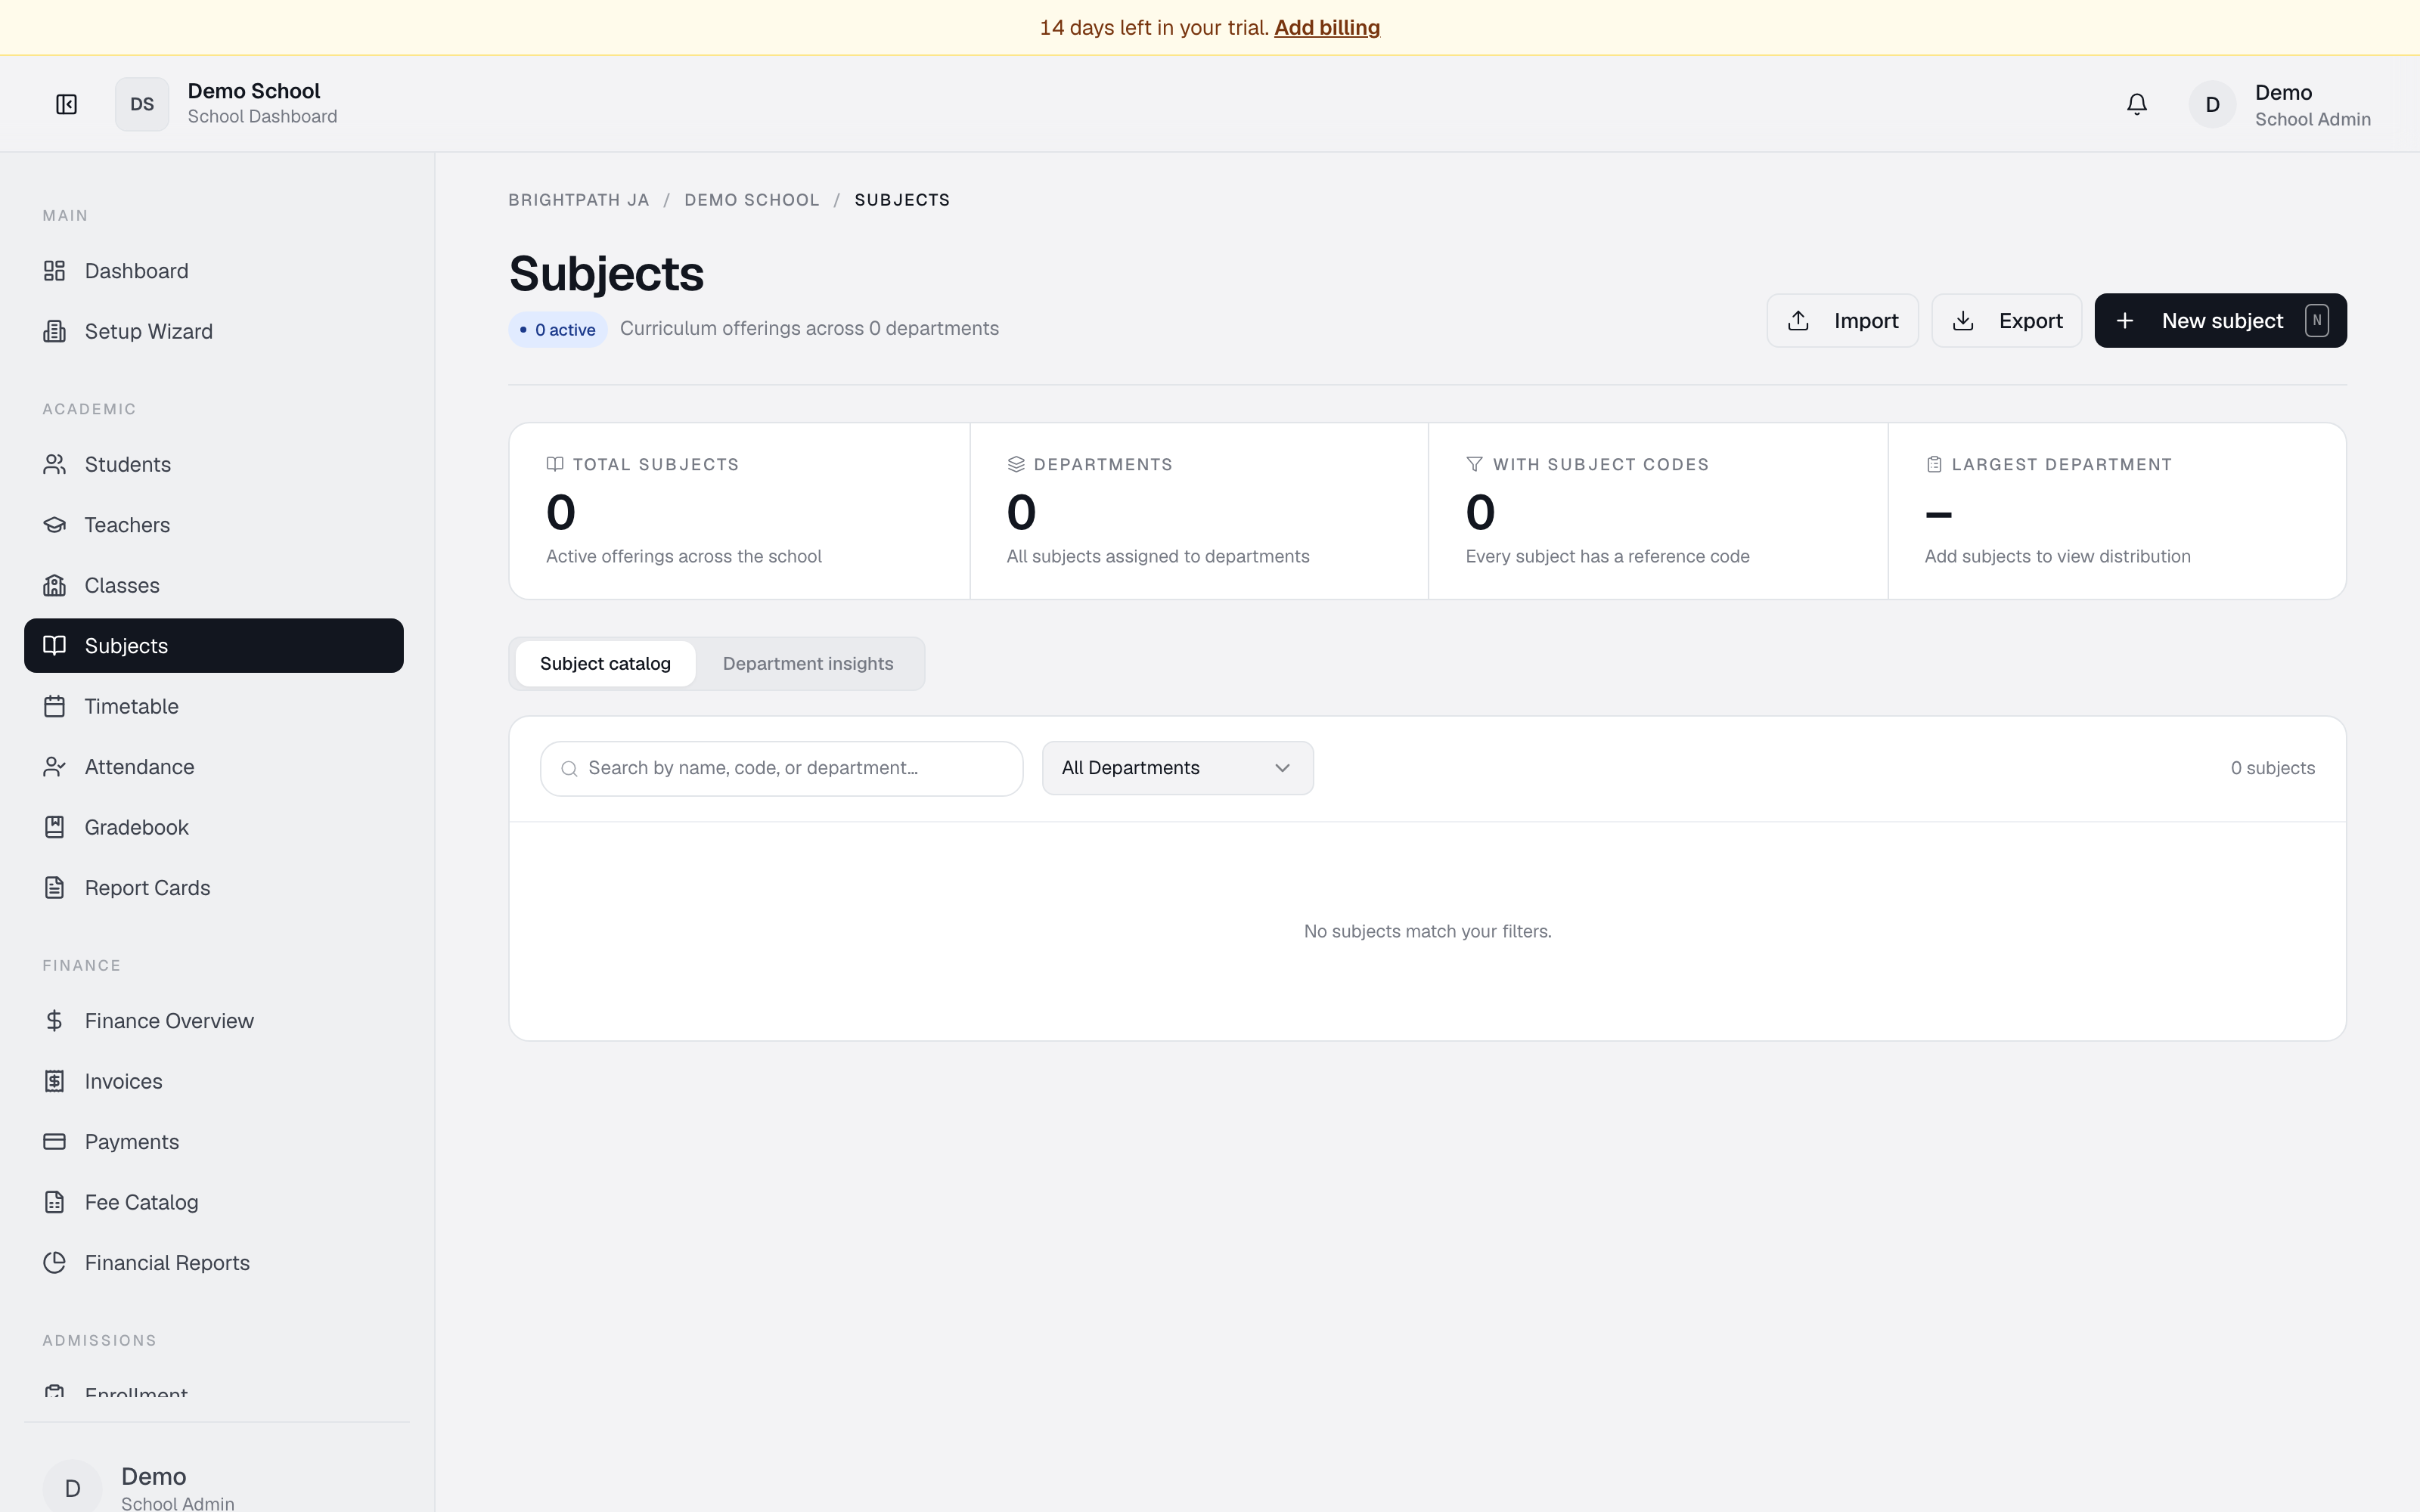Click the DS school avatar badge
The image size is (2420, 1512).
[142, 104]
